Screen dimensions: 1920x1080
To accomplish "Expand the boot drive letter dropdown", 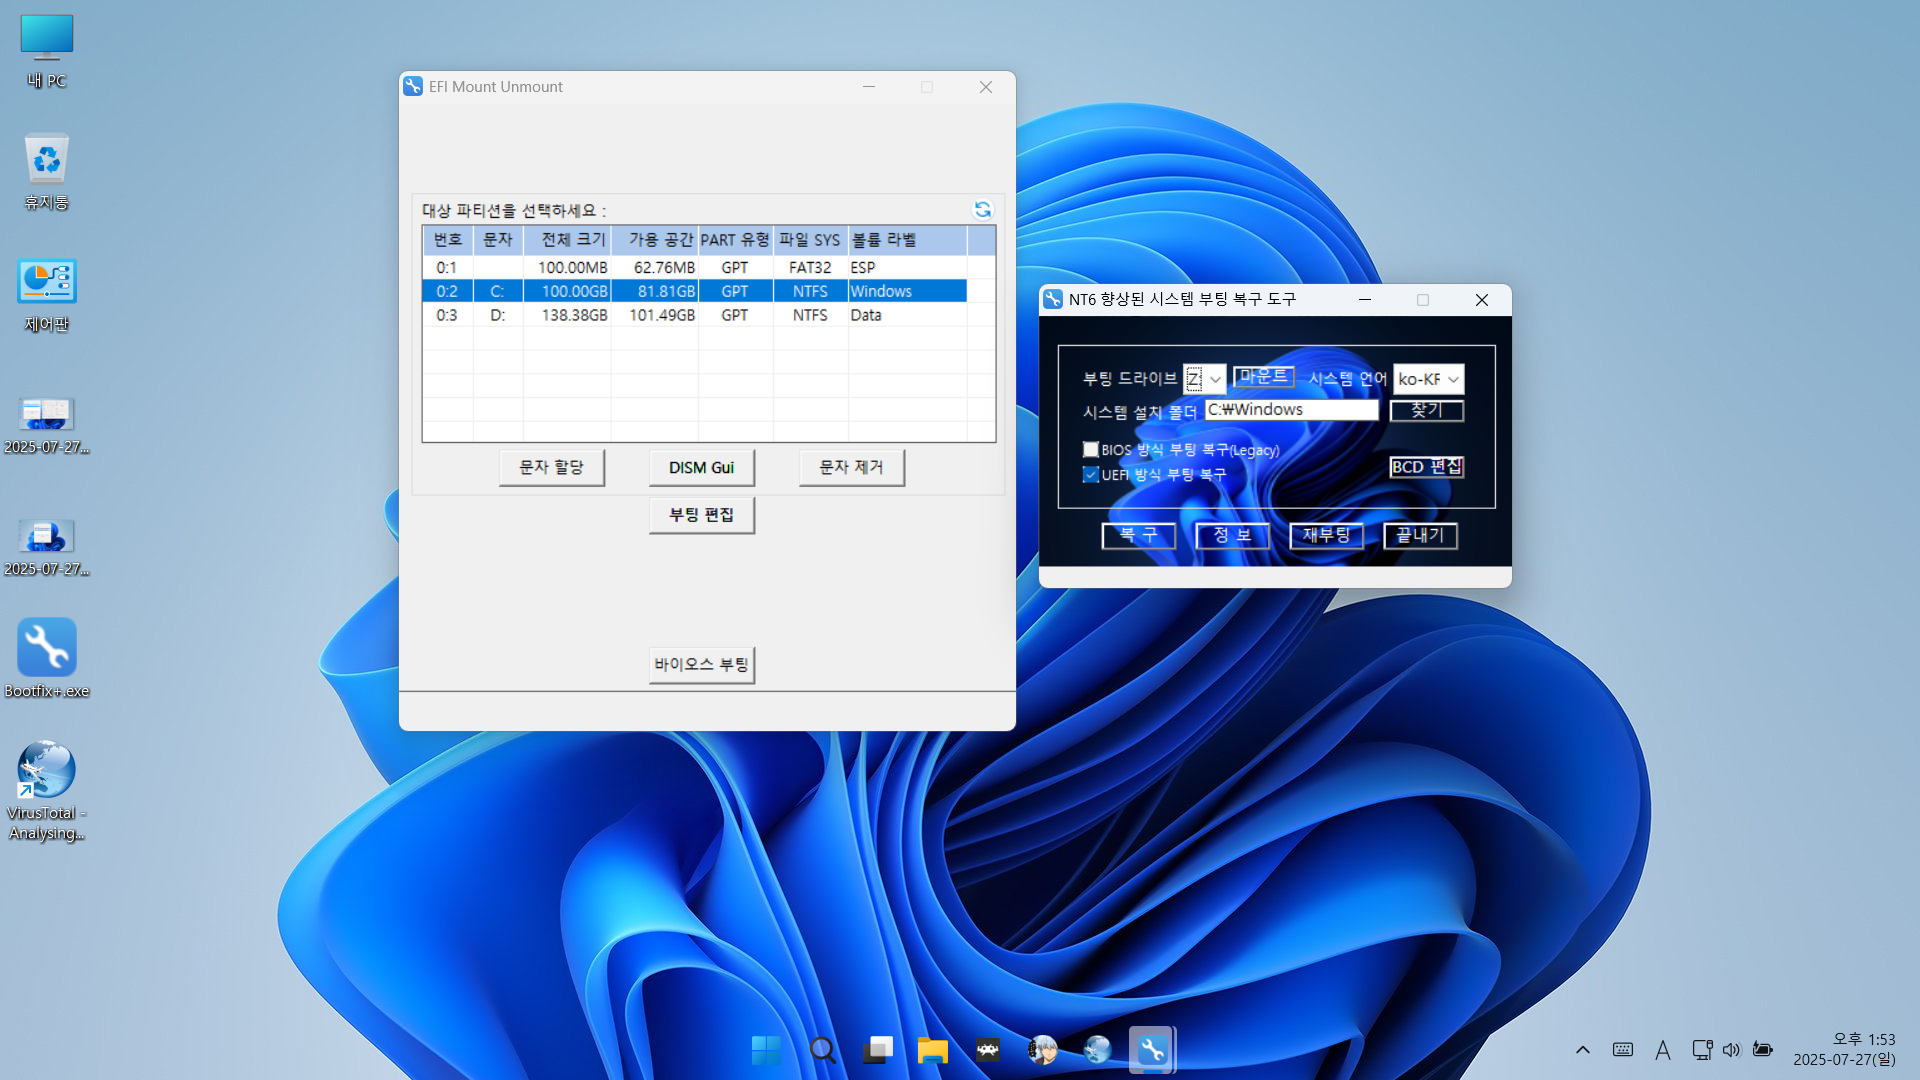I will pos(1215,379).
